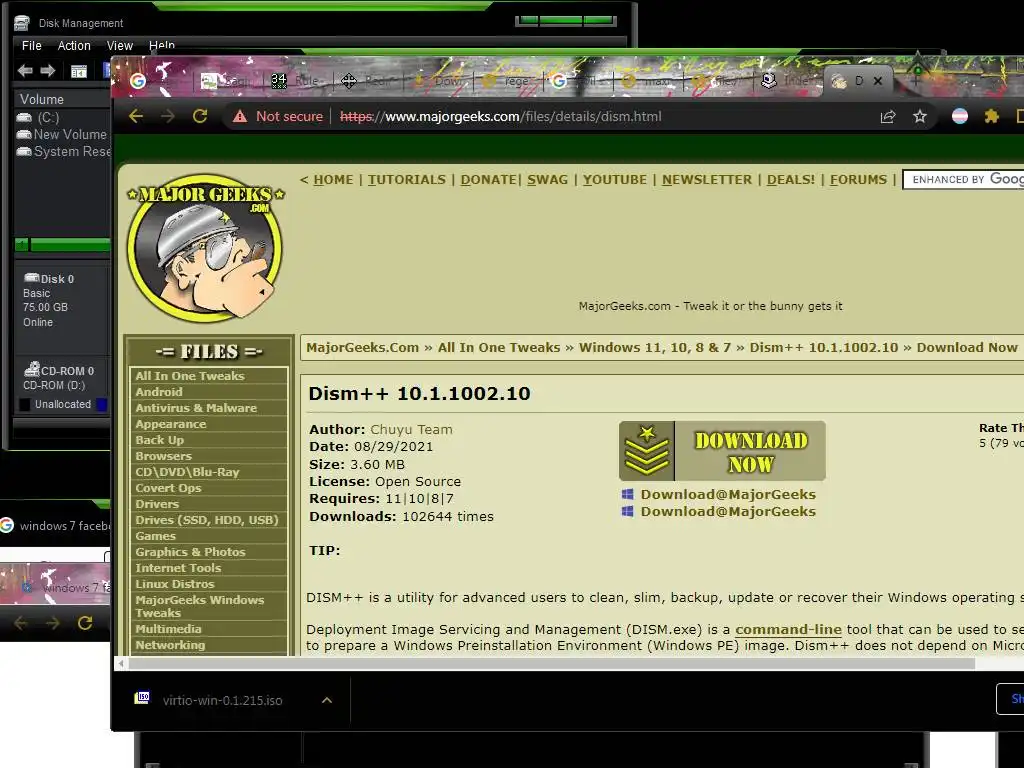This screenshot has height=768, width=1024.
Task: Open the Extensions puzzle piece icon
Action: pos(991,116)
